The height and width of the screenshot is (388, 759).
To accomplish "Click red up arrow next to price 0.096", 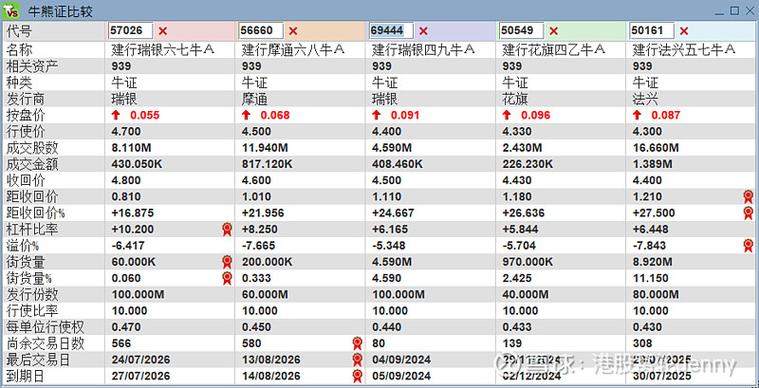I will click(506, 115).
